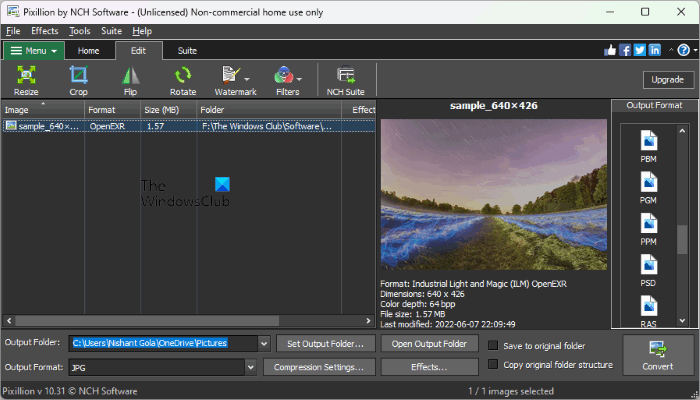700x400 pixels.
Task: Open the Resize tool
Action: click(26, 80)
